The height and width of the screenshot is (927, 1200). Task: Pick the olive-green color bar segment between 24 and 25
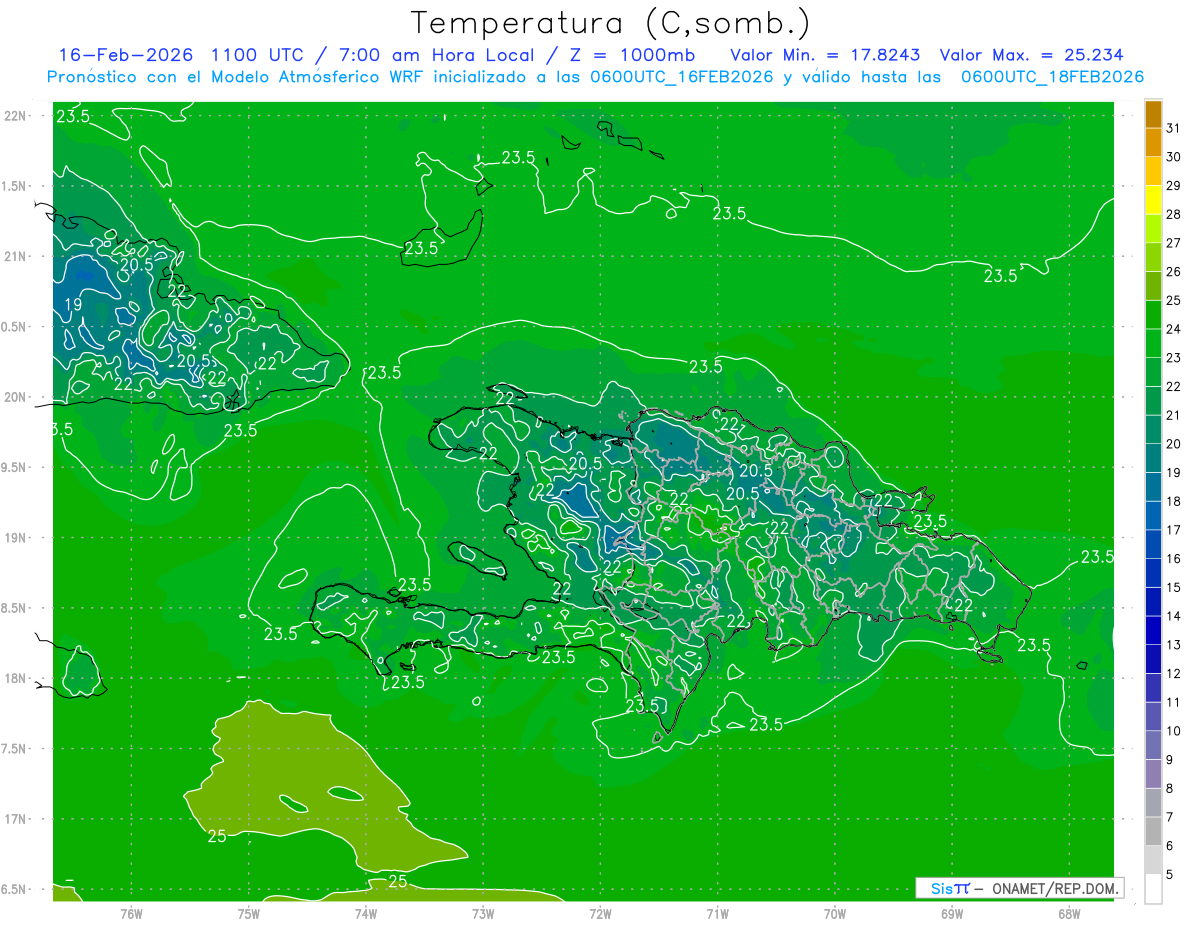pyautogui.click(x=1153, y=314)
